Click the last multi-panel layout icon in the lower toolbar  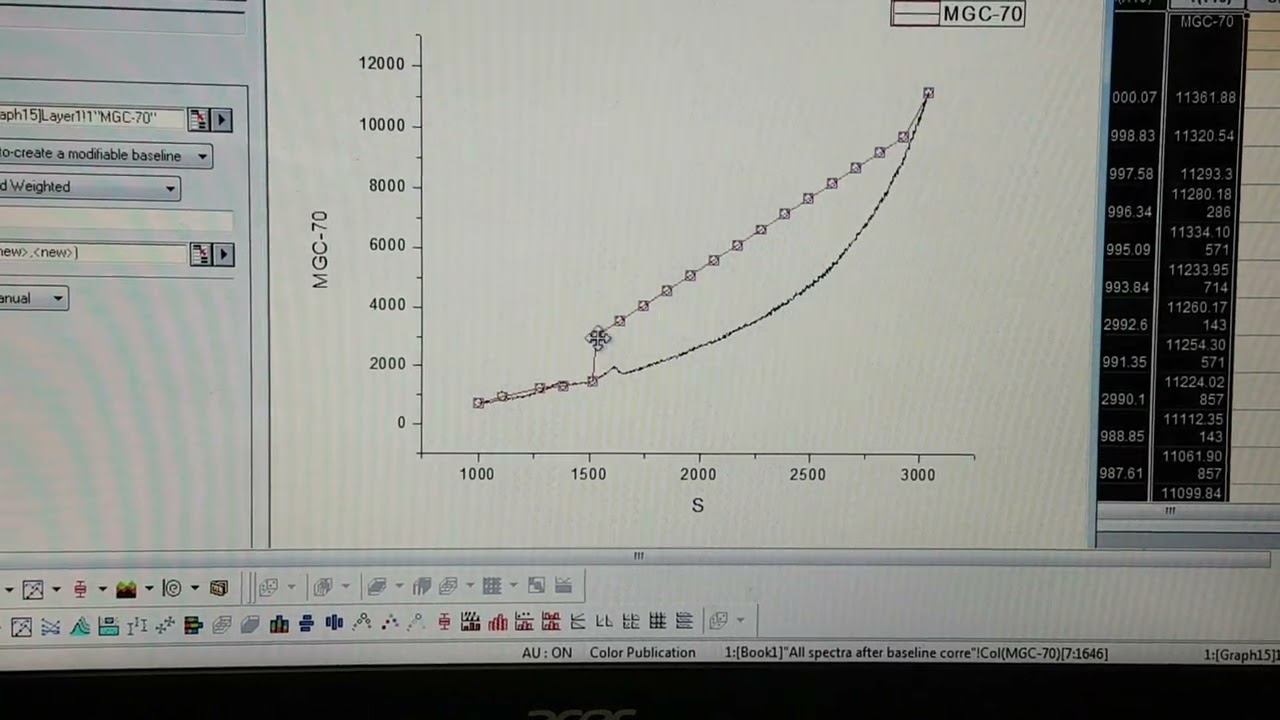point(684,620)
